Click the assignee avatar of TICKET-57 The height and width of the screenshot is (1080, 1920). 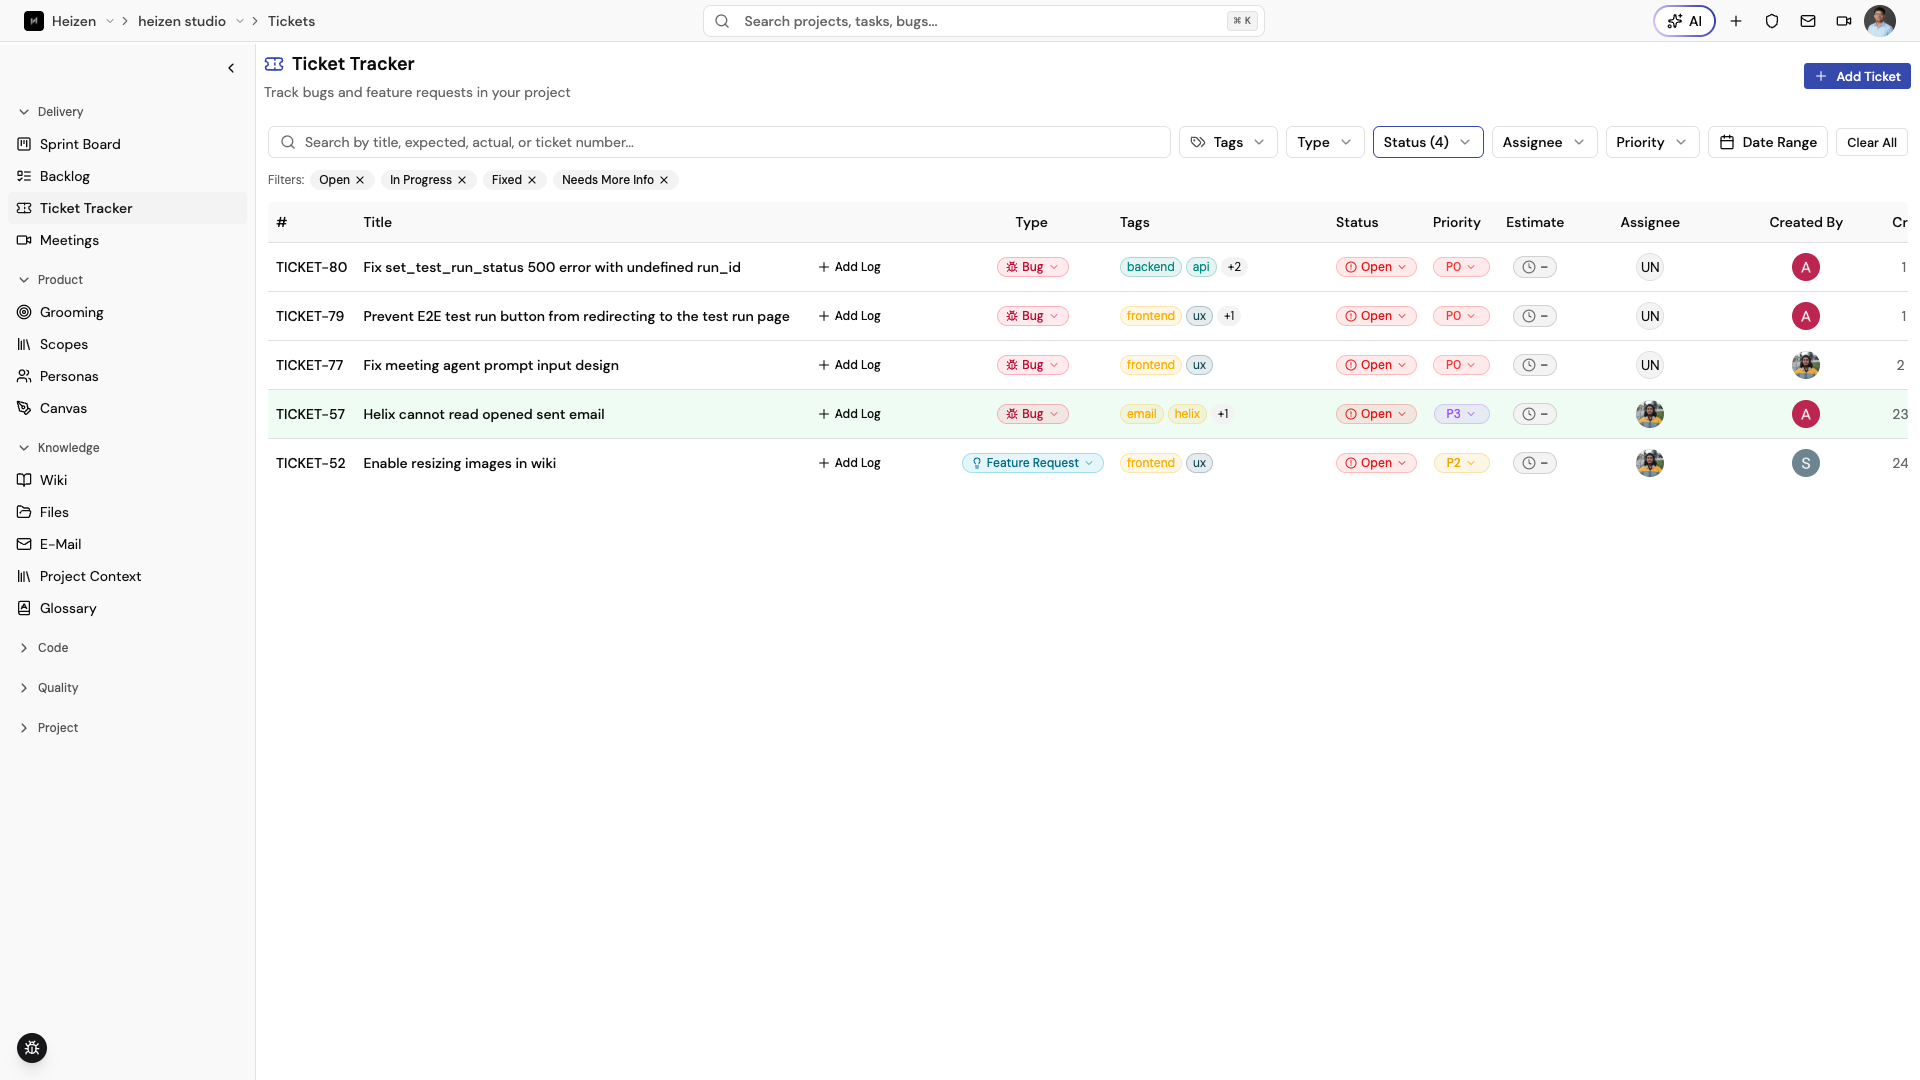1650,414
